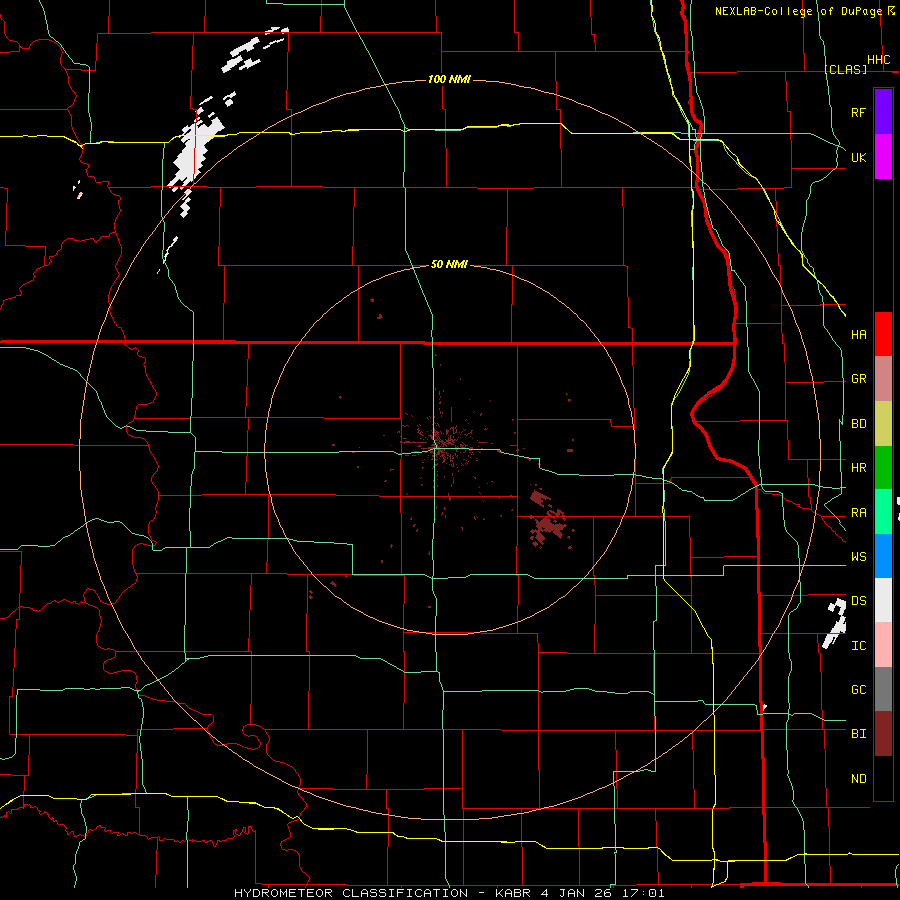Click the 50 NMI range ring label
Image resolution: width=900 pixels, height=900 pixels.
pos(449,264)
